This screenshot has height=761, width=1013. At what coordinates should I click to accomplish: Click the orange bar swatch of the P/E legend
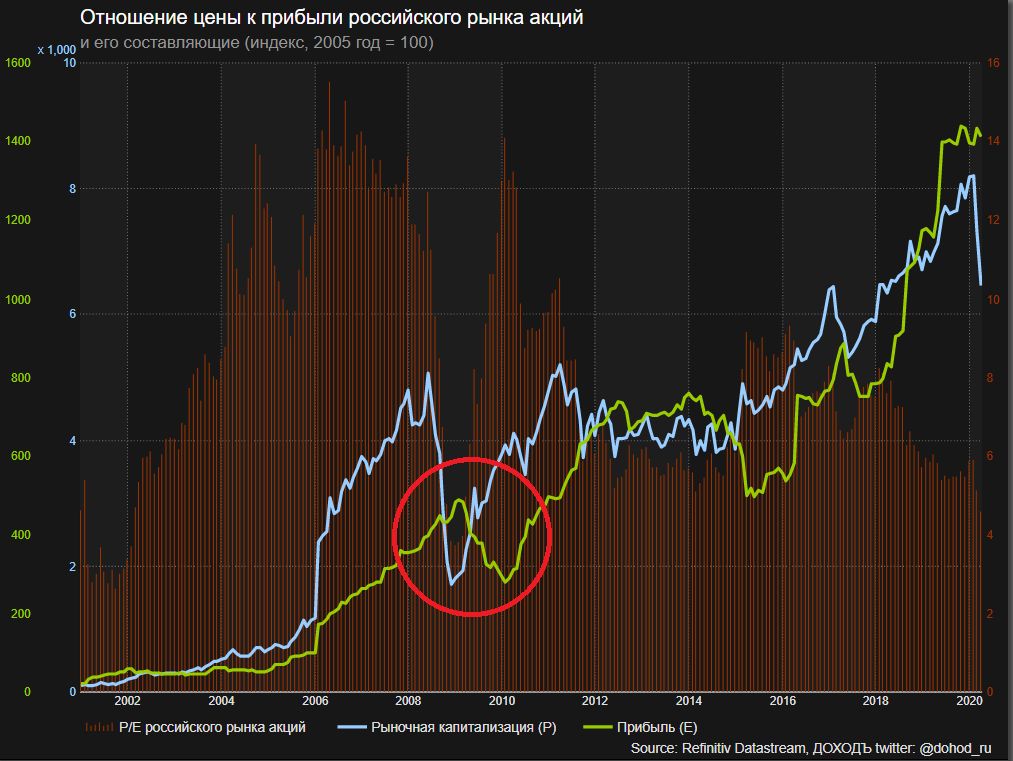pyautogui.click(x=99, y=727)
